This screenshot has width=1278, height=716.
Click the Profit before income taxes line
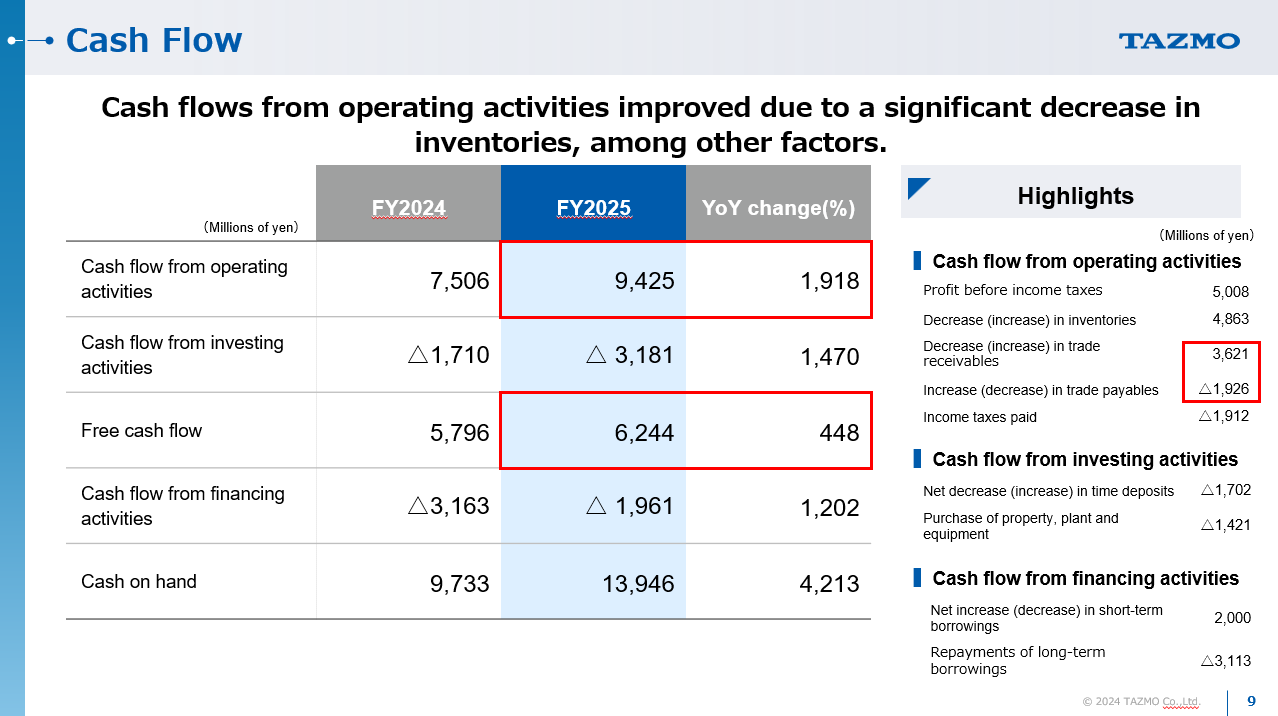1012,291
